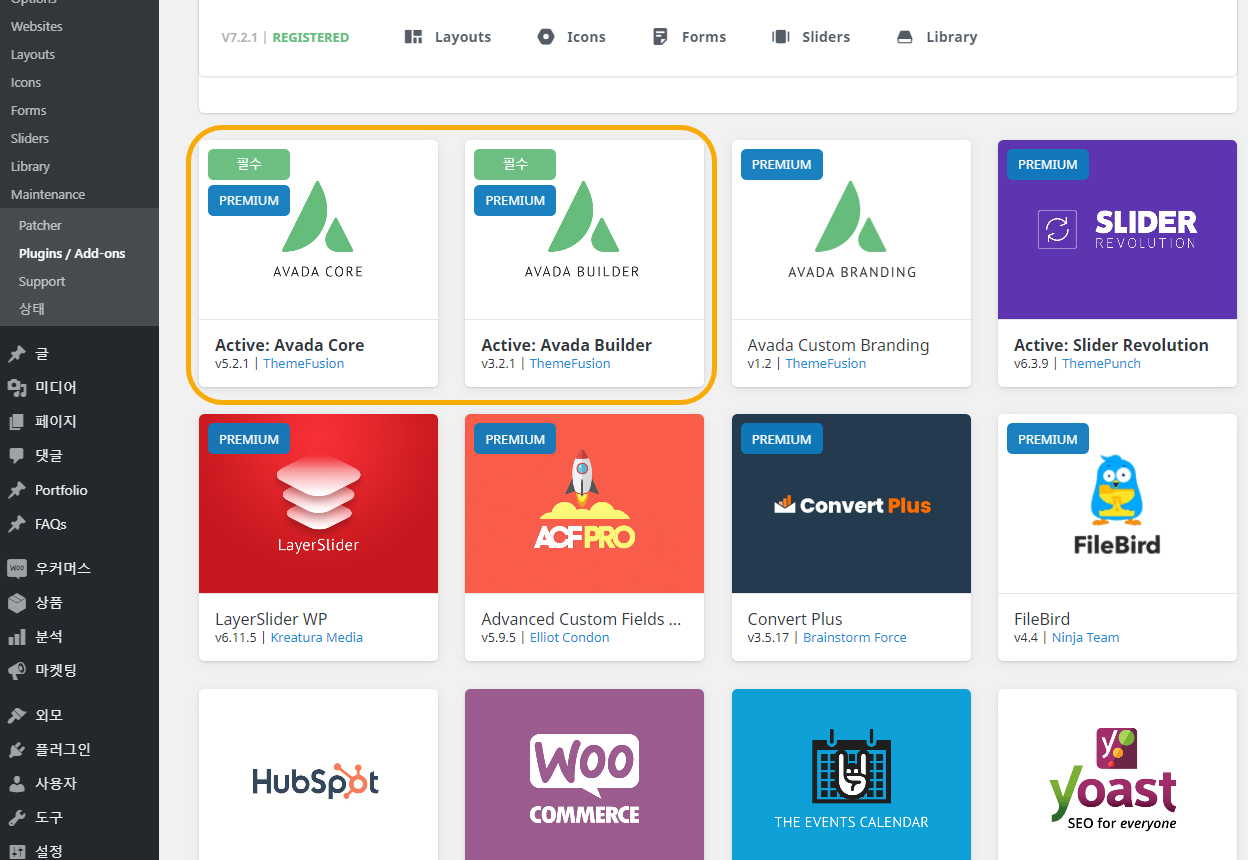Click the ThemePunch author link
The width and height of the screenshot is (1248, 860).
(x=1101, y=363)
